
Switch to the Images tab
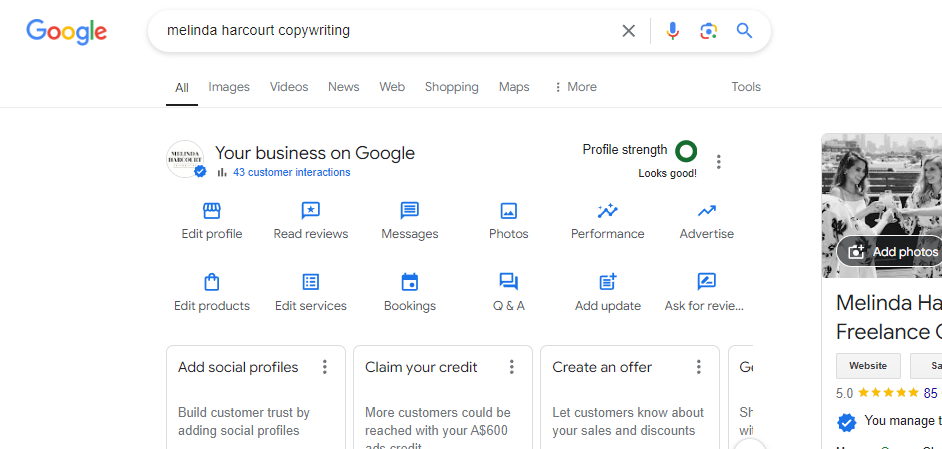(229, 87)
